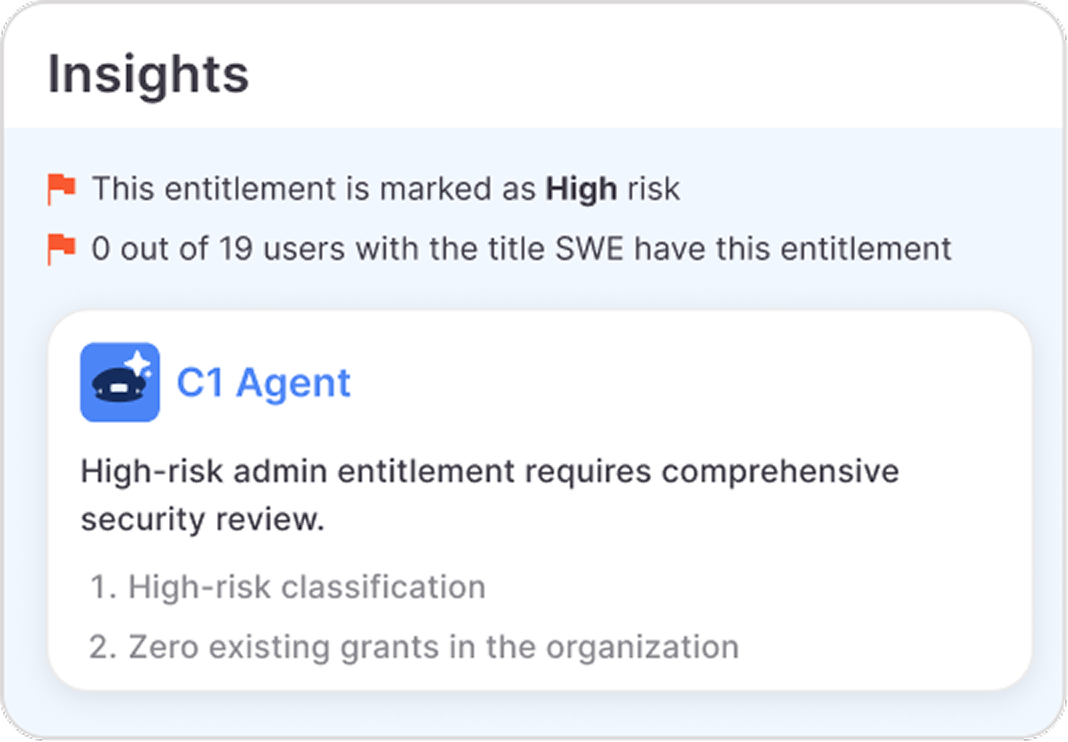Click the flag icon on the SWE users line
This screenshot has height=742, width=1068.
click(62, 247)
